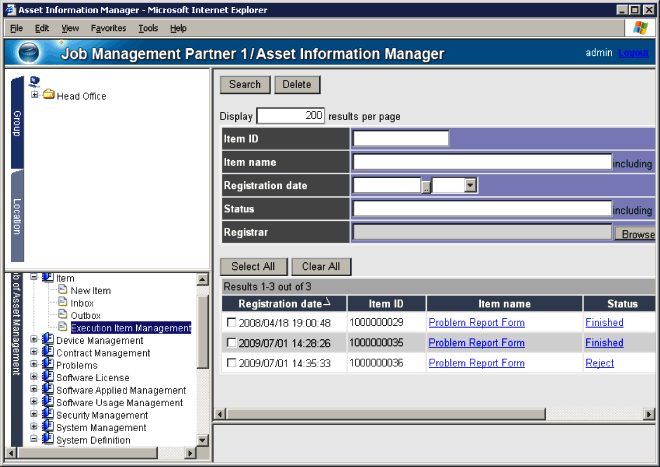Click the Device Management book icon
This screenshot has width=660, height=467.
tap(47, 340)
